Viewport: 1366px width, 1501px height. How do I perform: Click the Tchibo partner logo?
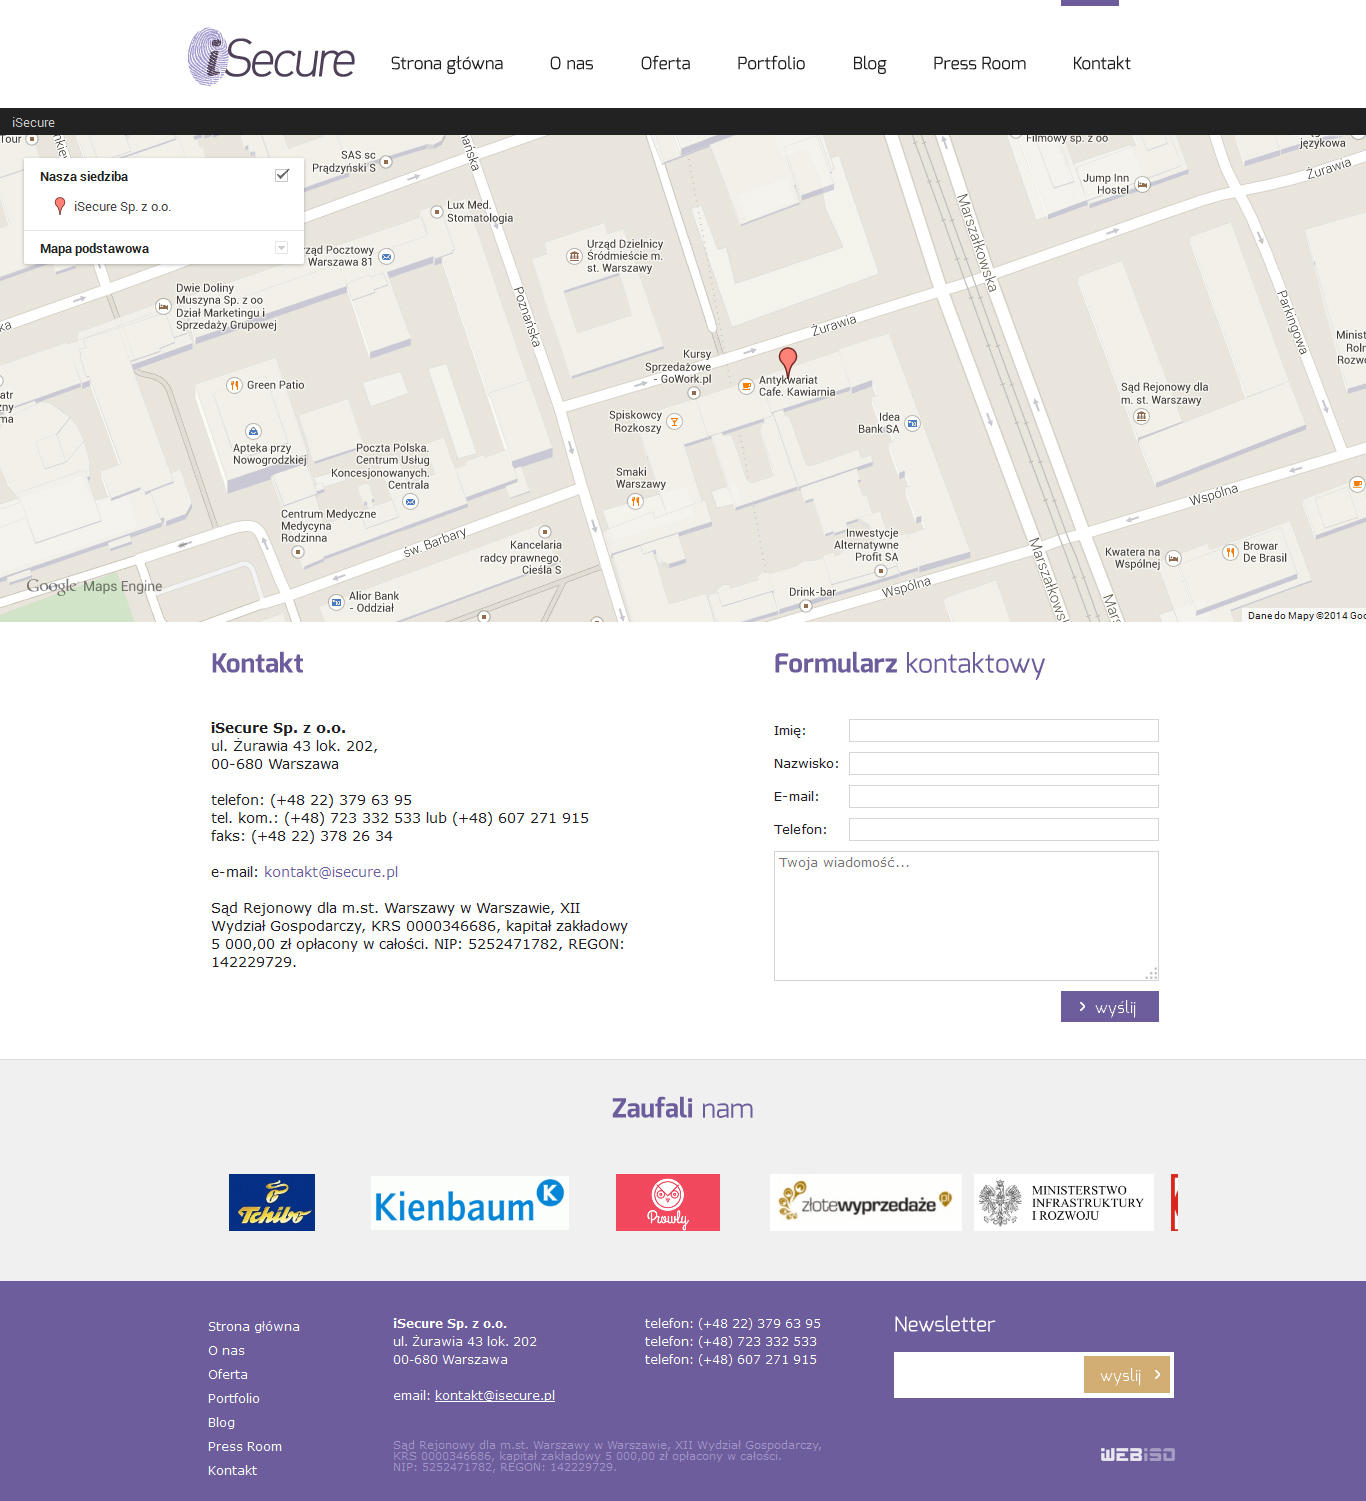pos(272,1202)
